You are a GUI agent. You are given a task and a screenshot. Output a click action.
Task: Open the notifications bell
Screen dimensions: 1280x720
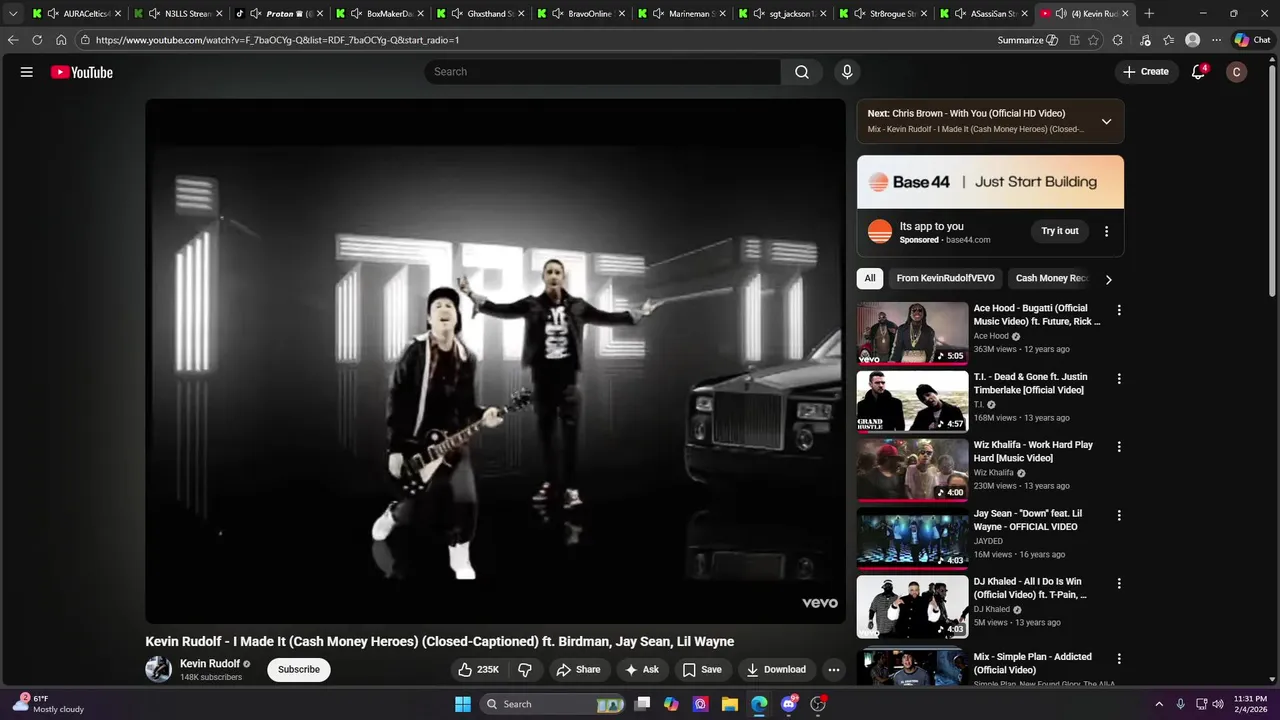tap(1198, 72)
